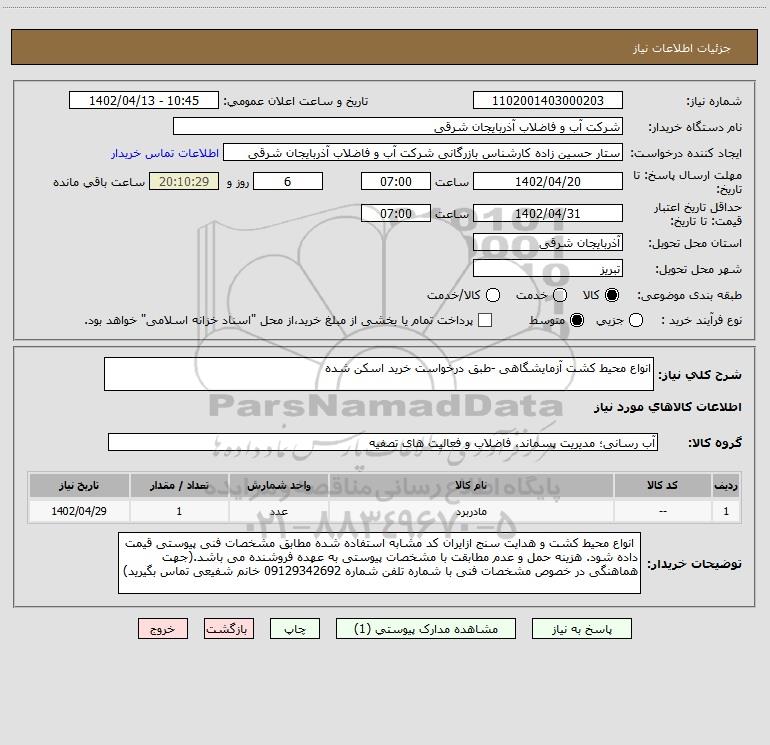This screenshot has height=745, width=770.
Task: Click the مادربرد item name cell
Action: click(470, 511)
